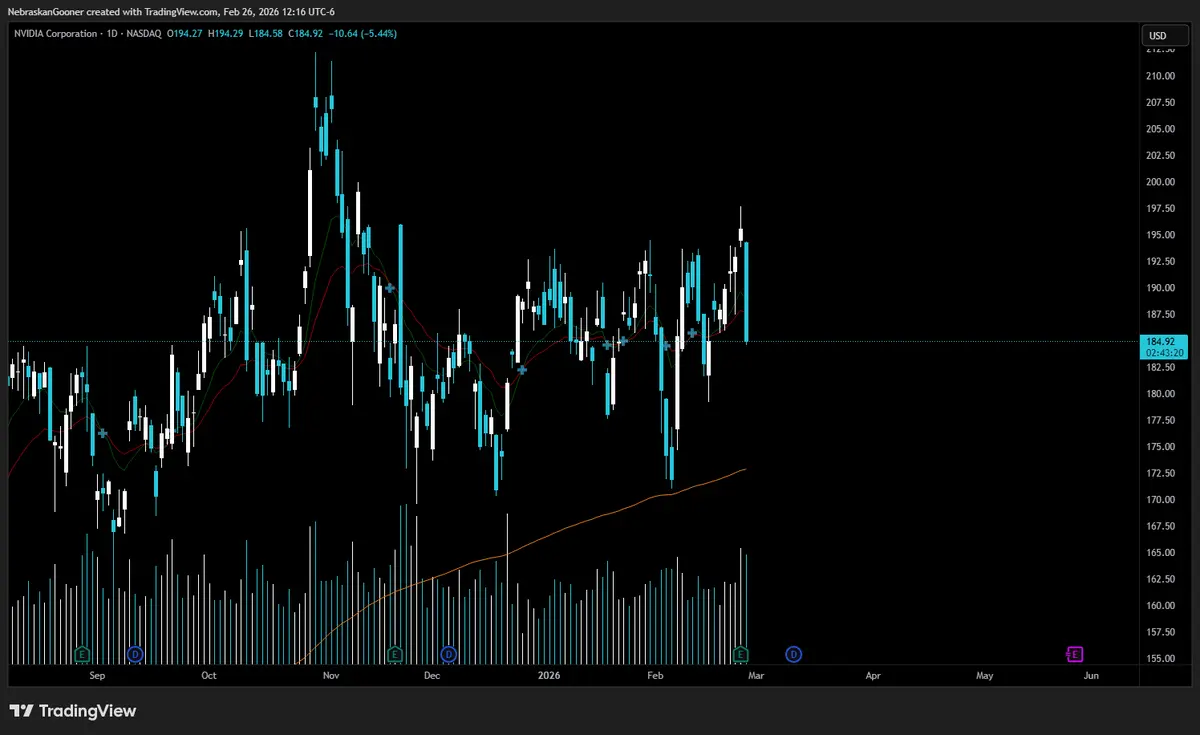Viewport: 1200px width, 735px height.
Task: Click the current price label 184.92
Action: coord(1163,341)
